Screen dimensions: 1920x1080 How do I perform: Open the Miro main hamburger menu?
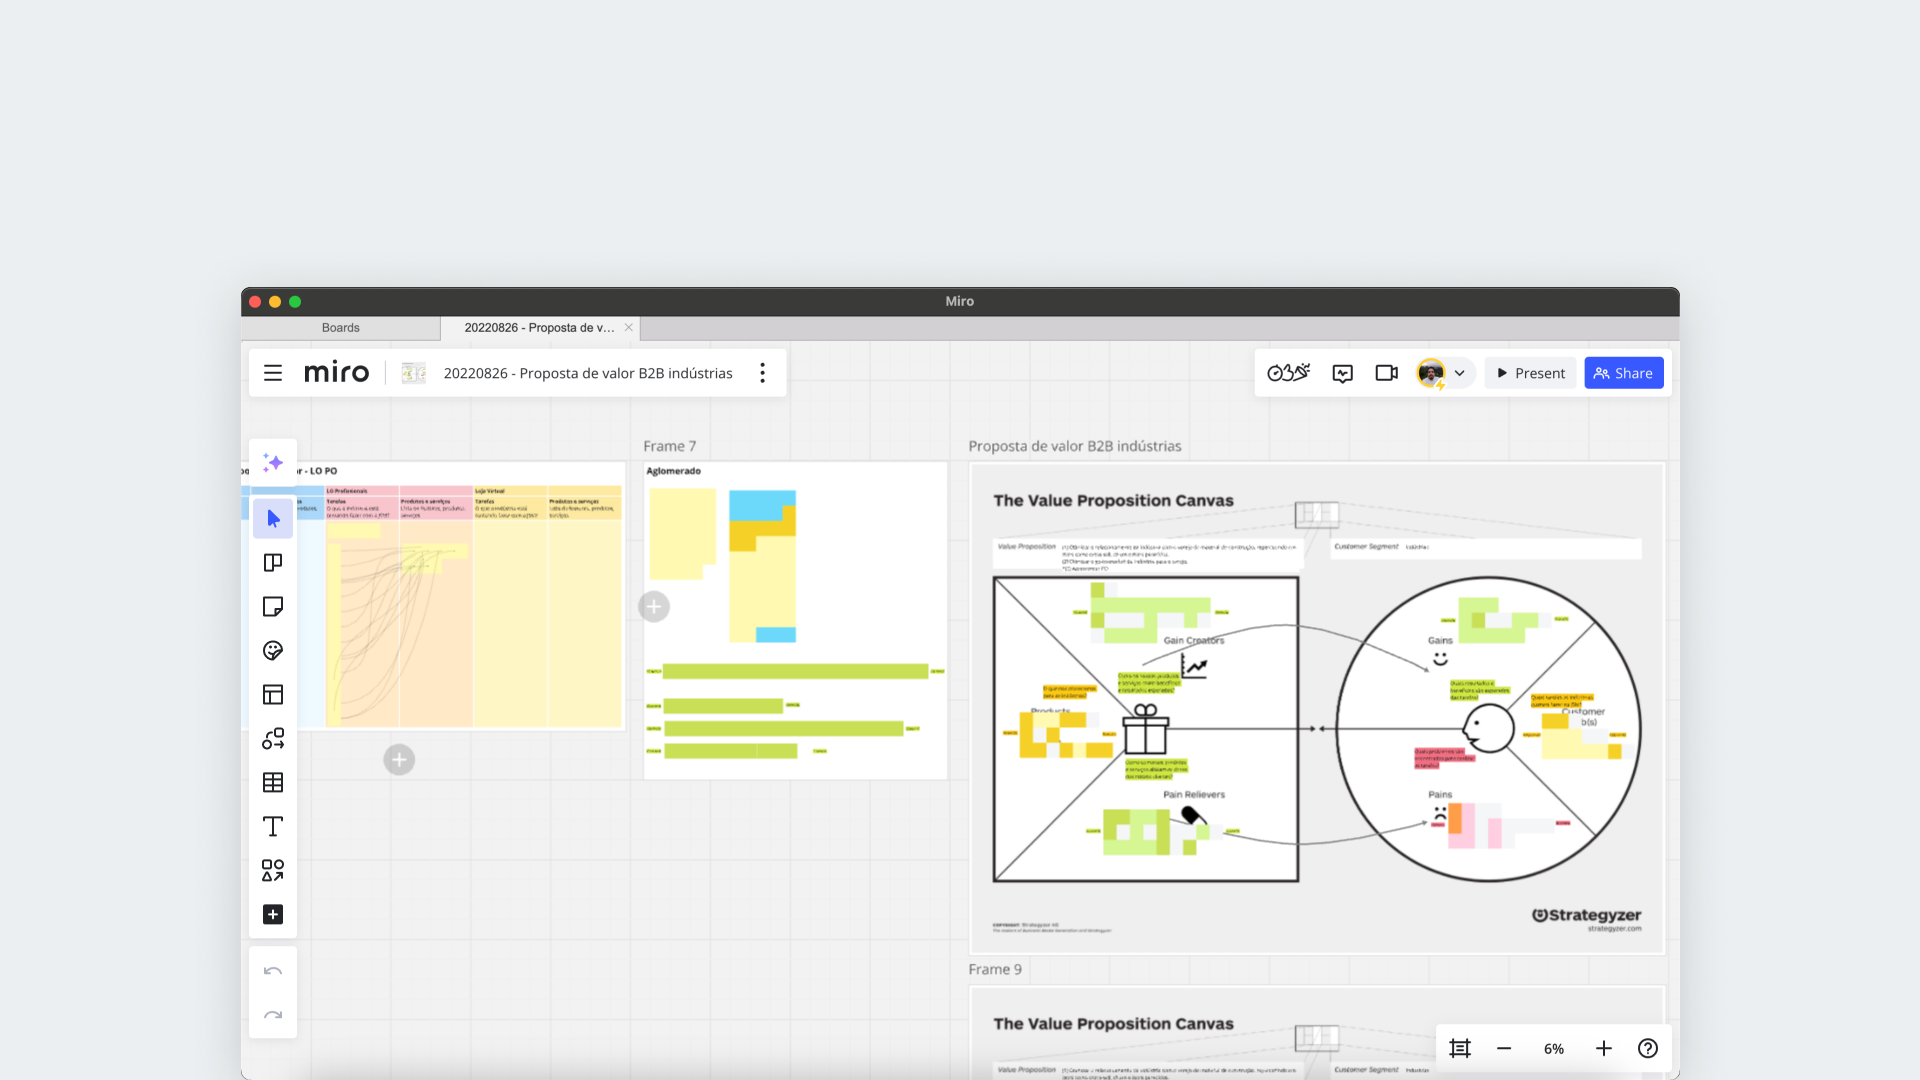[x=272, y=373]
